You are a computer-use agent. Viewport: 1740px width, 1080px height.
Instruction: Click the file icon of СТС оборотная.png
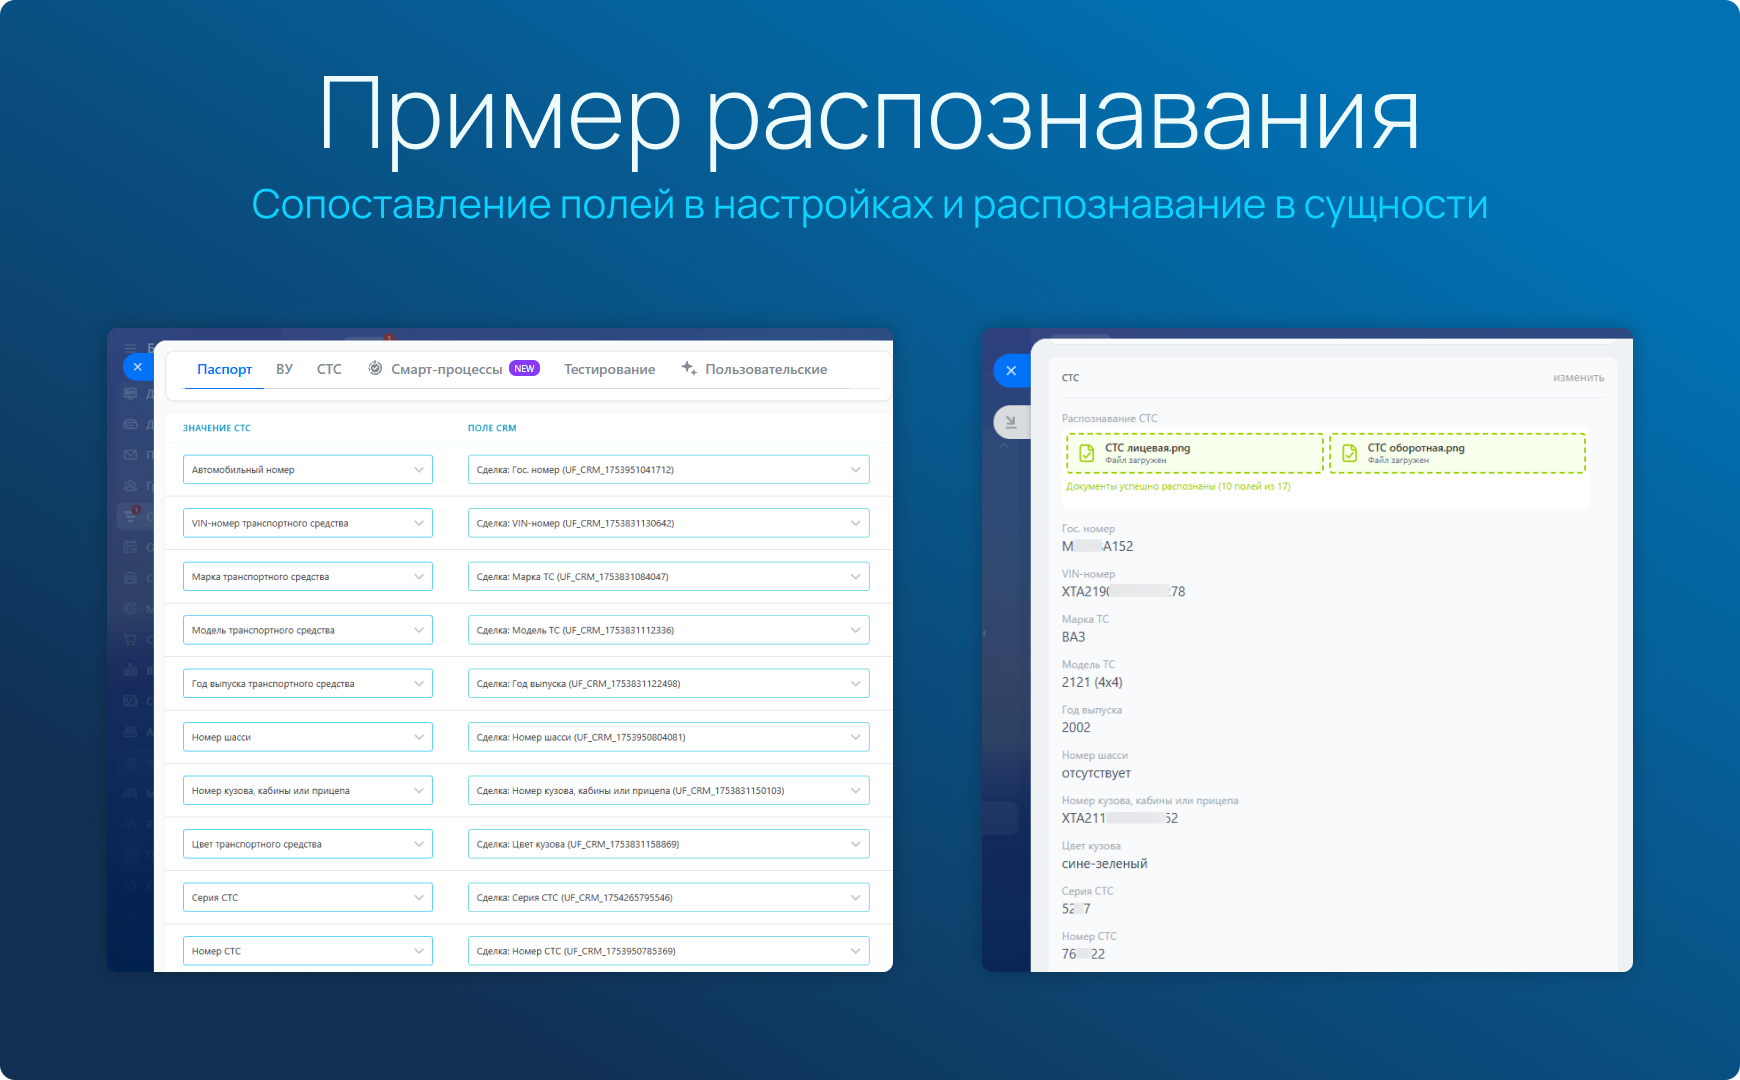point(1349,453)
